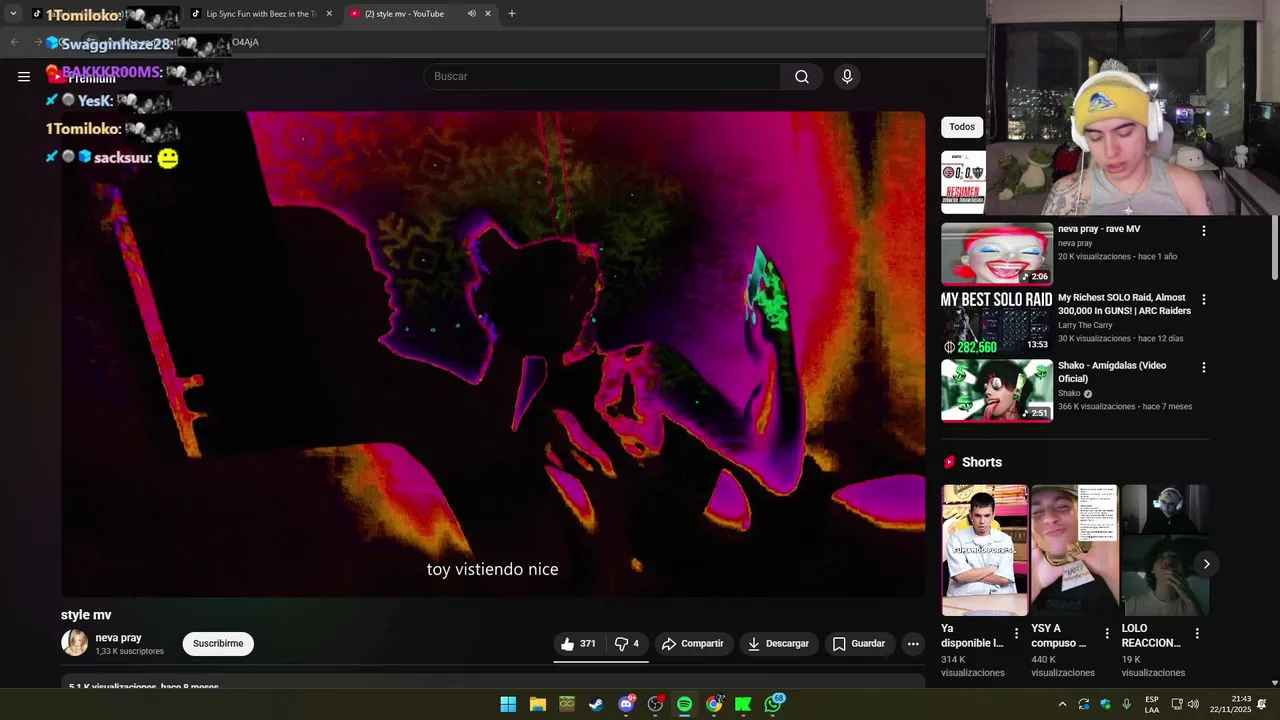Open the ESP LAA language switcher

[1152, 704]
